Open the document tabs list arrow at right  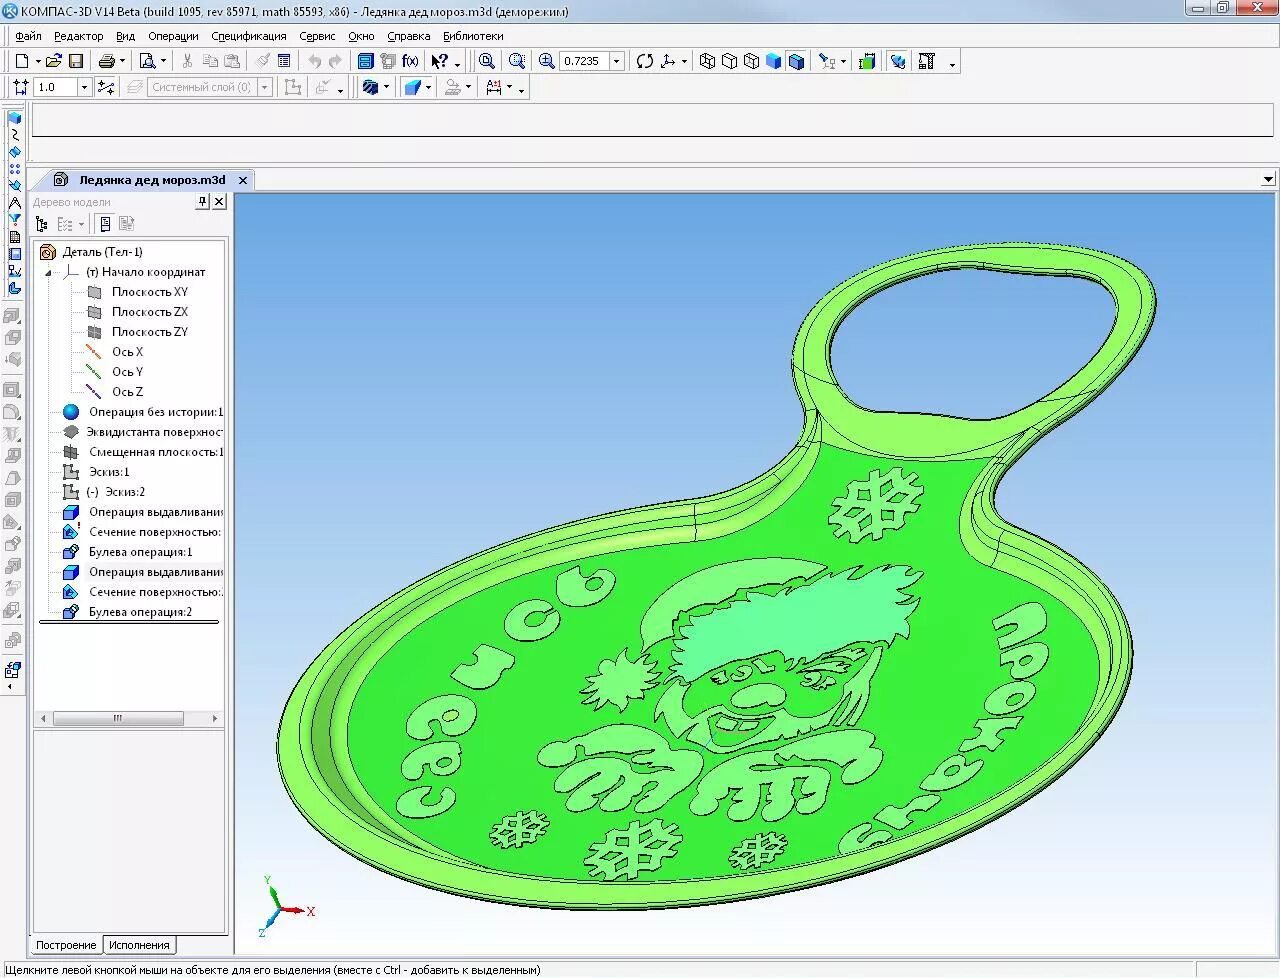(1268, 180)
